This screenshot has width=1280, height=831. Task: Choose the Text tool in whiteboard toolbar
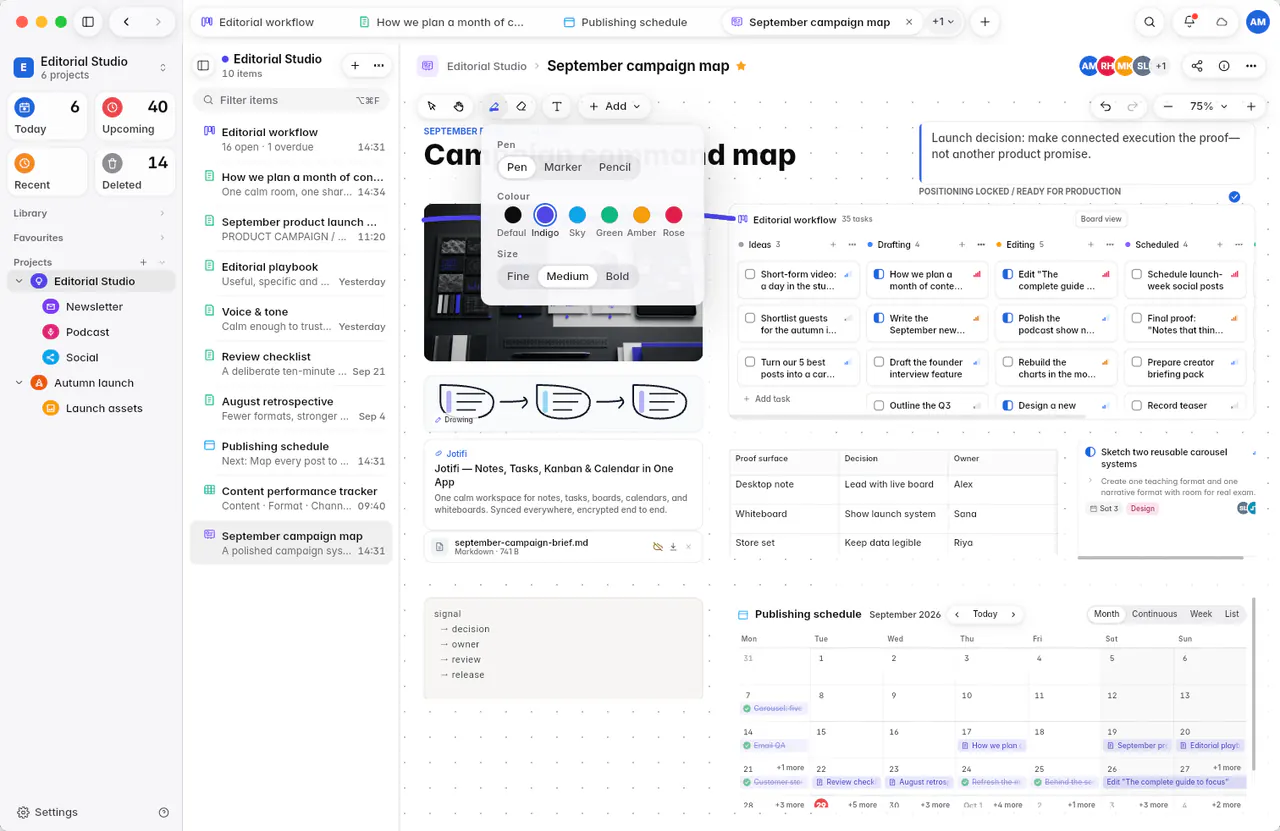point(557,106)
